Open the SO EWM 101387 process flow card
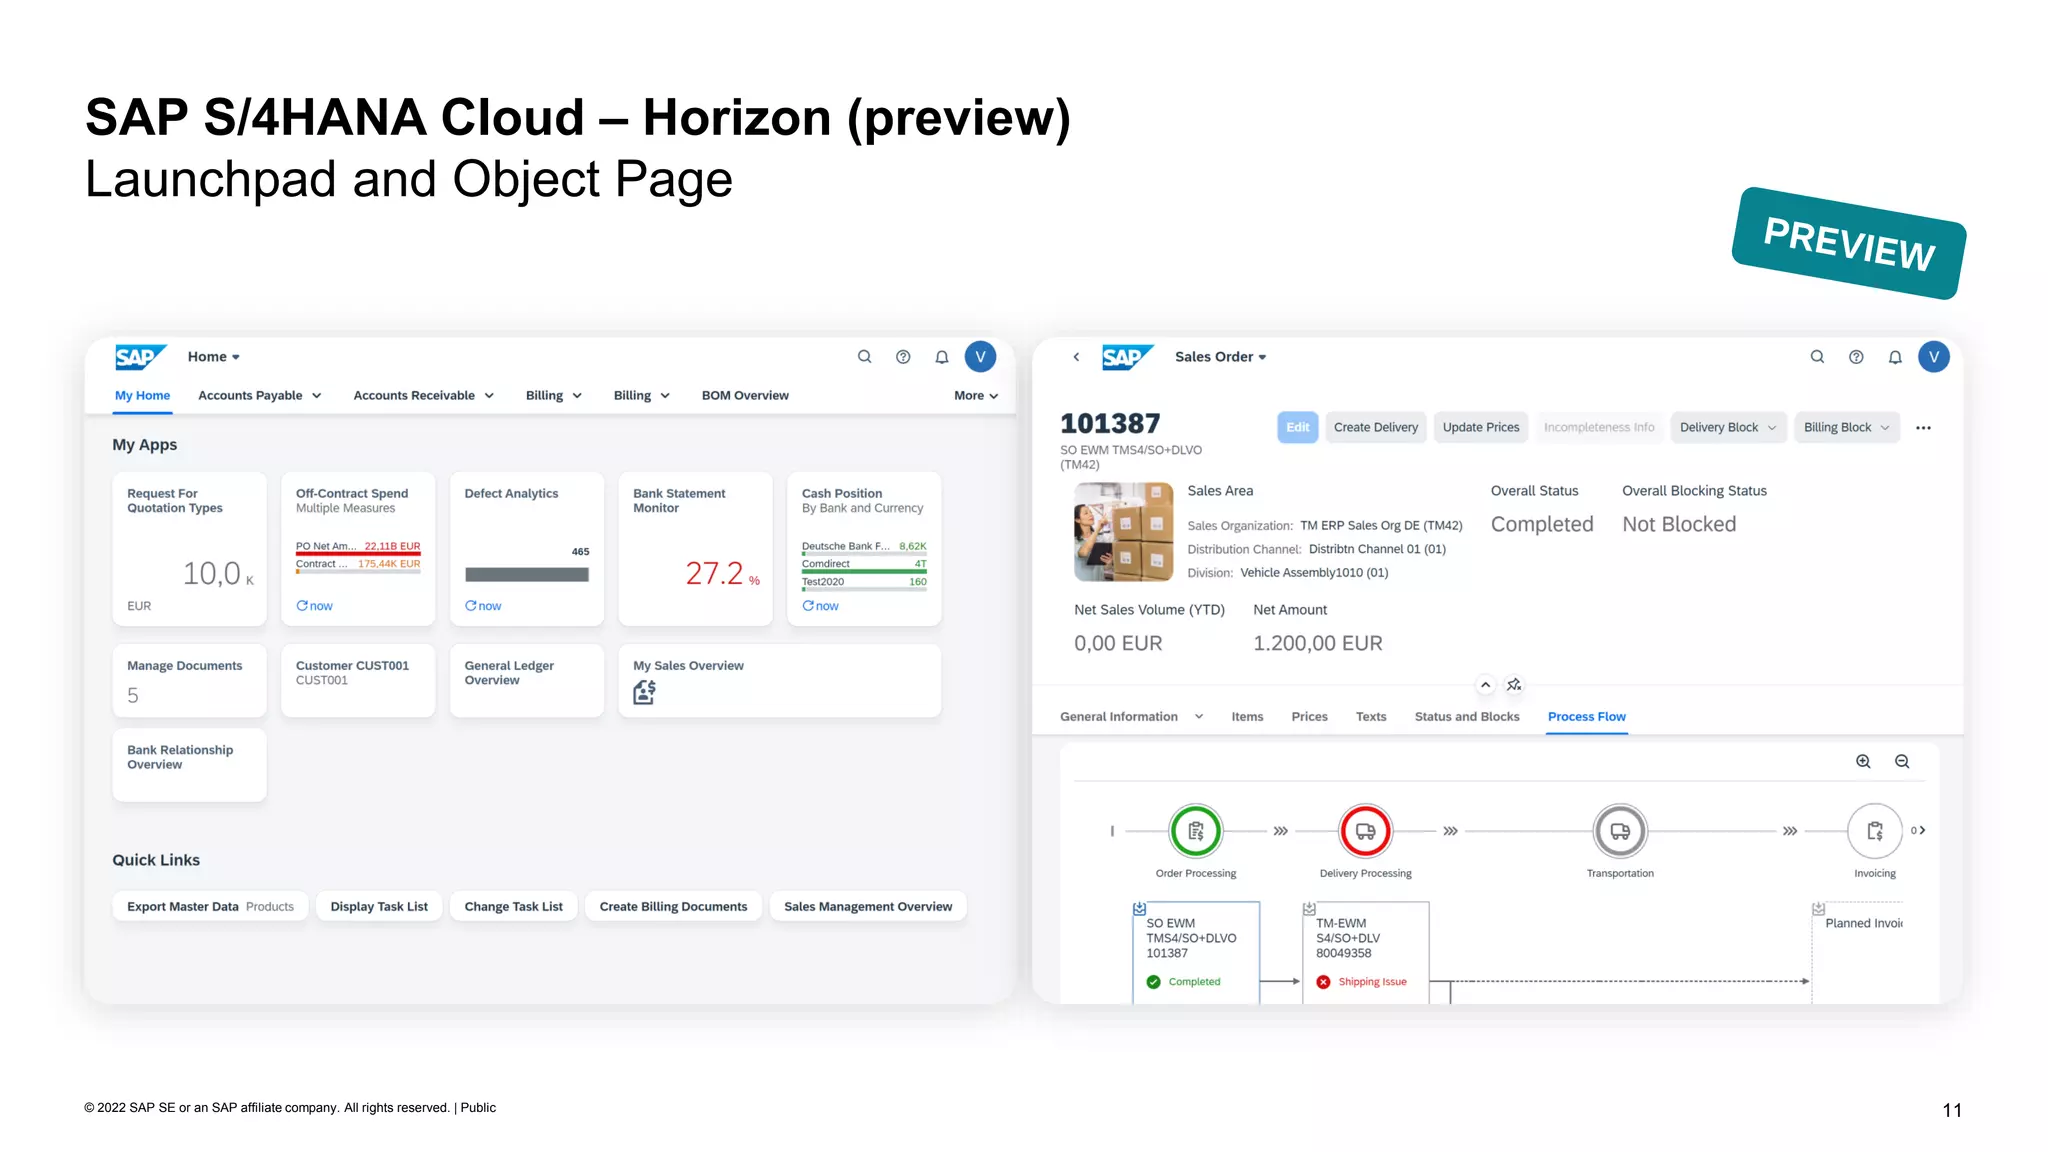This screenshot has width=2048, height=1152. 1196,952
